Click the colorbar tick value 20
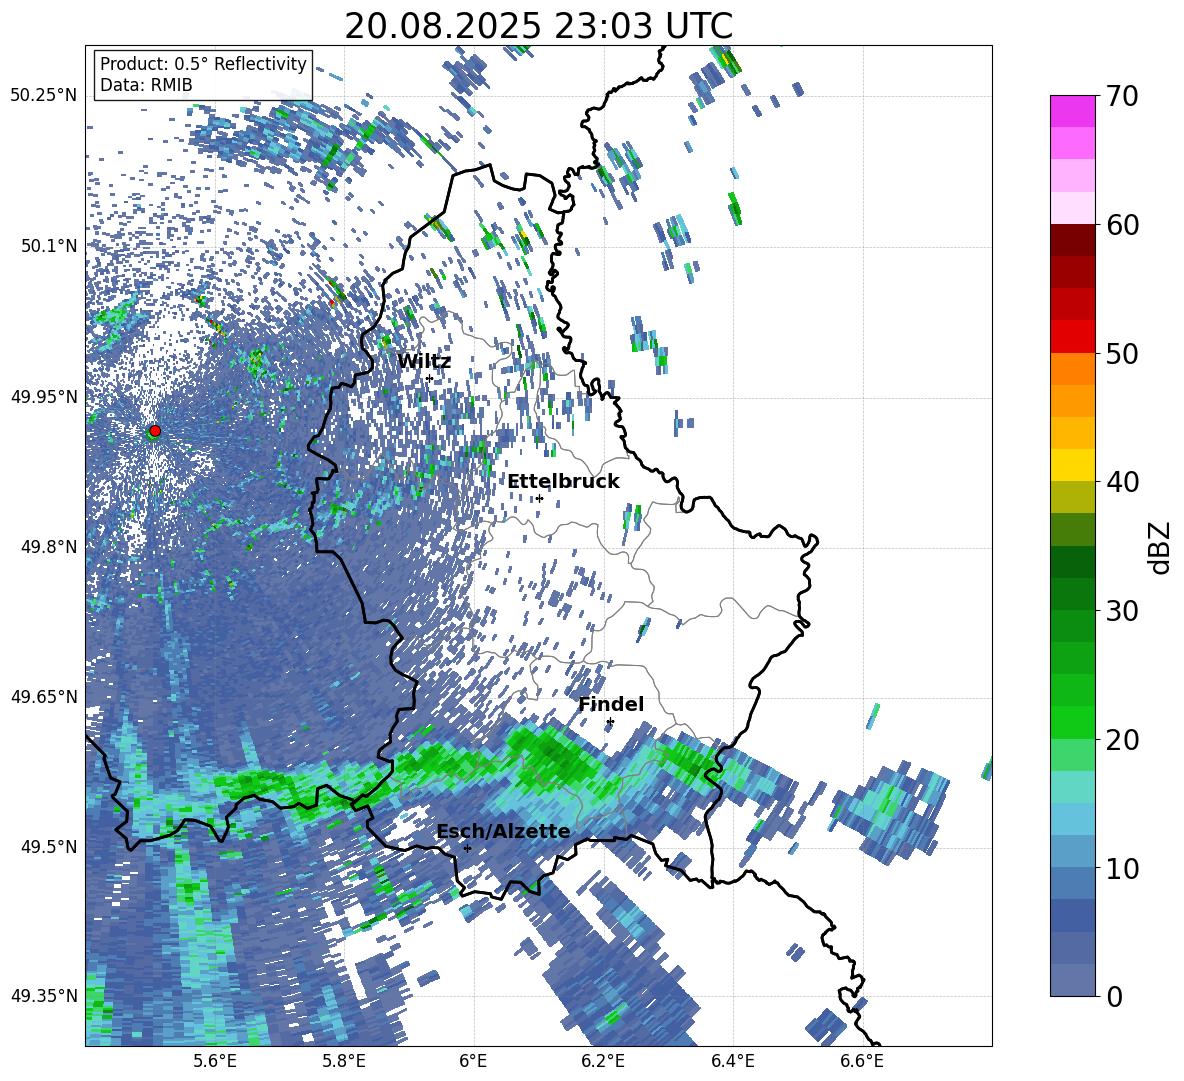 coord(1122,740)
